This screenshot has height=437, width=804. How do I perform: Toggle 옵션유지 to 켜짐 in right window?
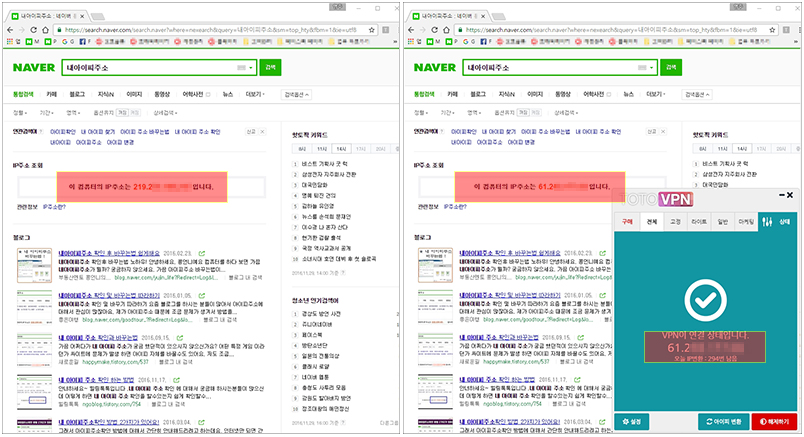(x=524, y=112)
